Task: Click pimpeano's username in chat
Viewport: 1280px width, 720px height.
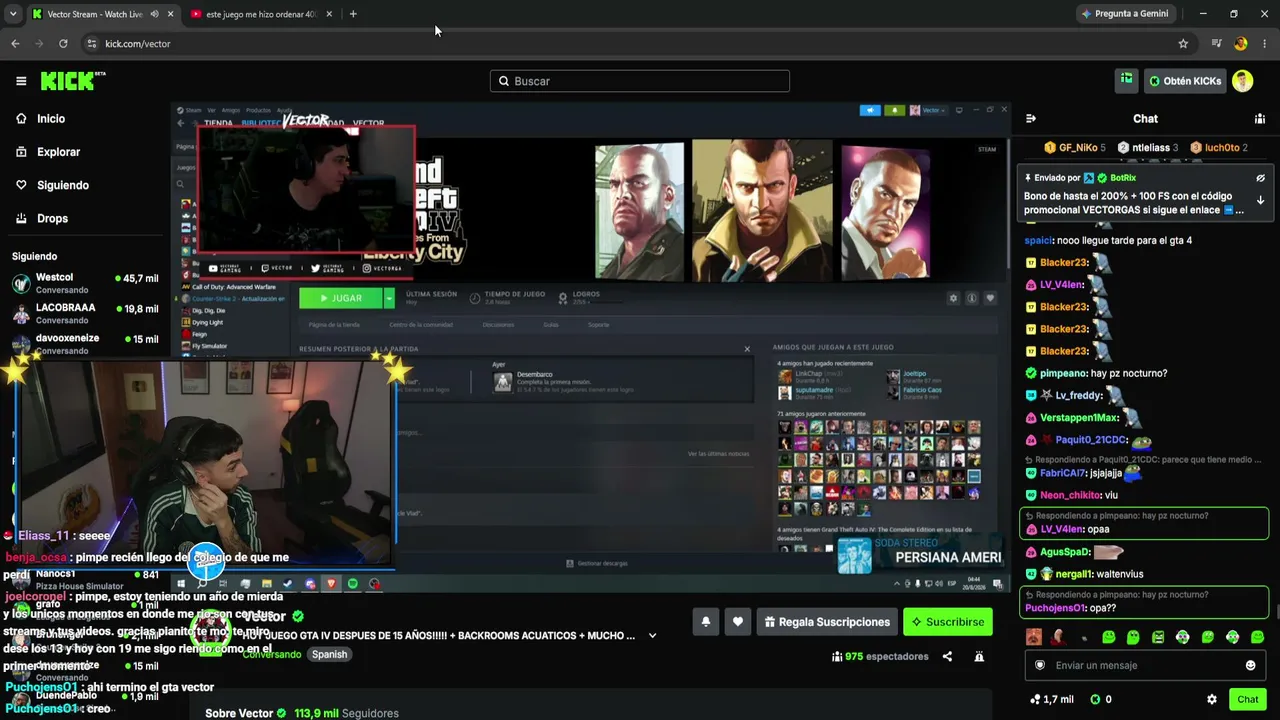Action: pyautogui.click(x=1063, y=373)
